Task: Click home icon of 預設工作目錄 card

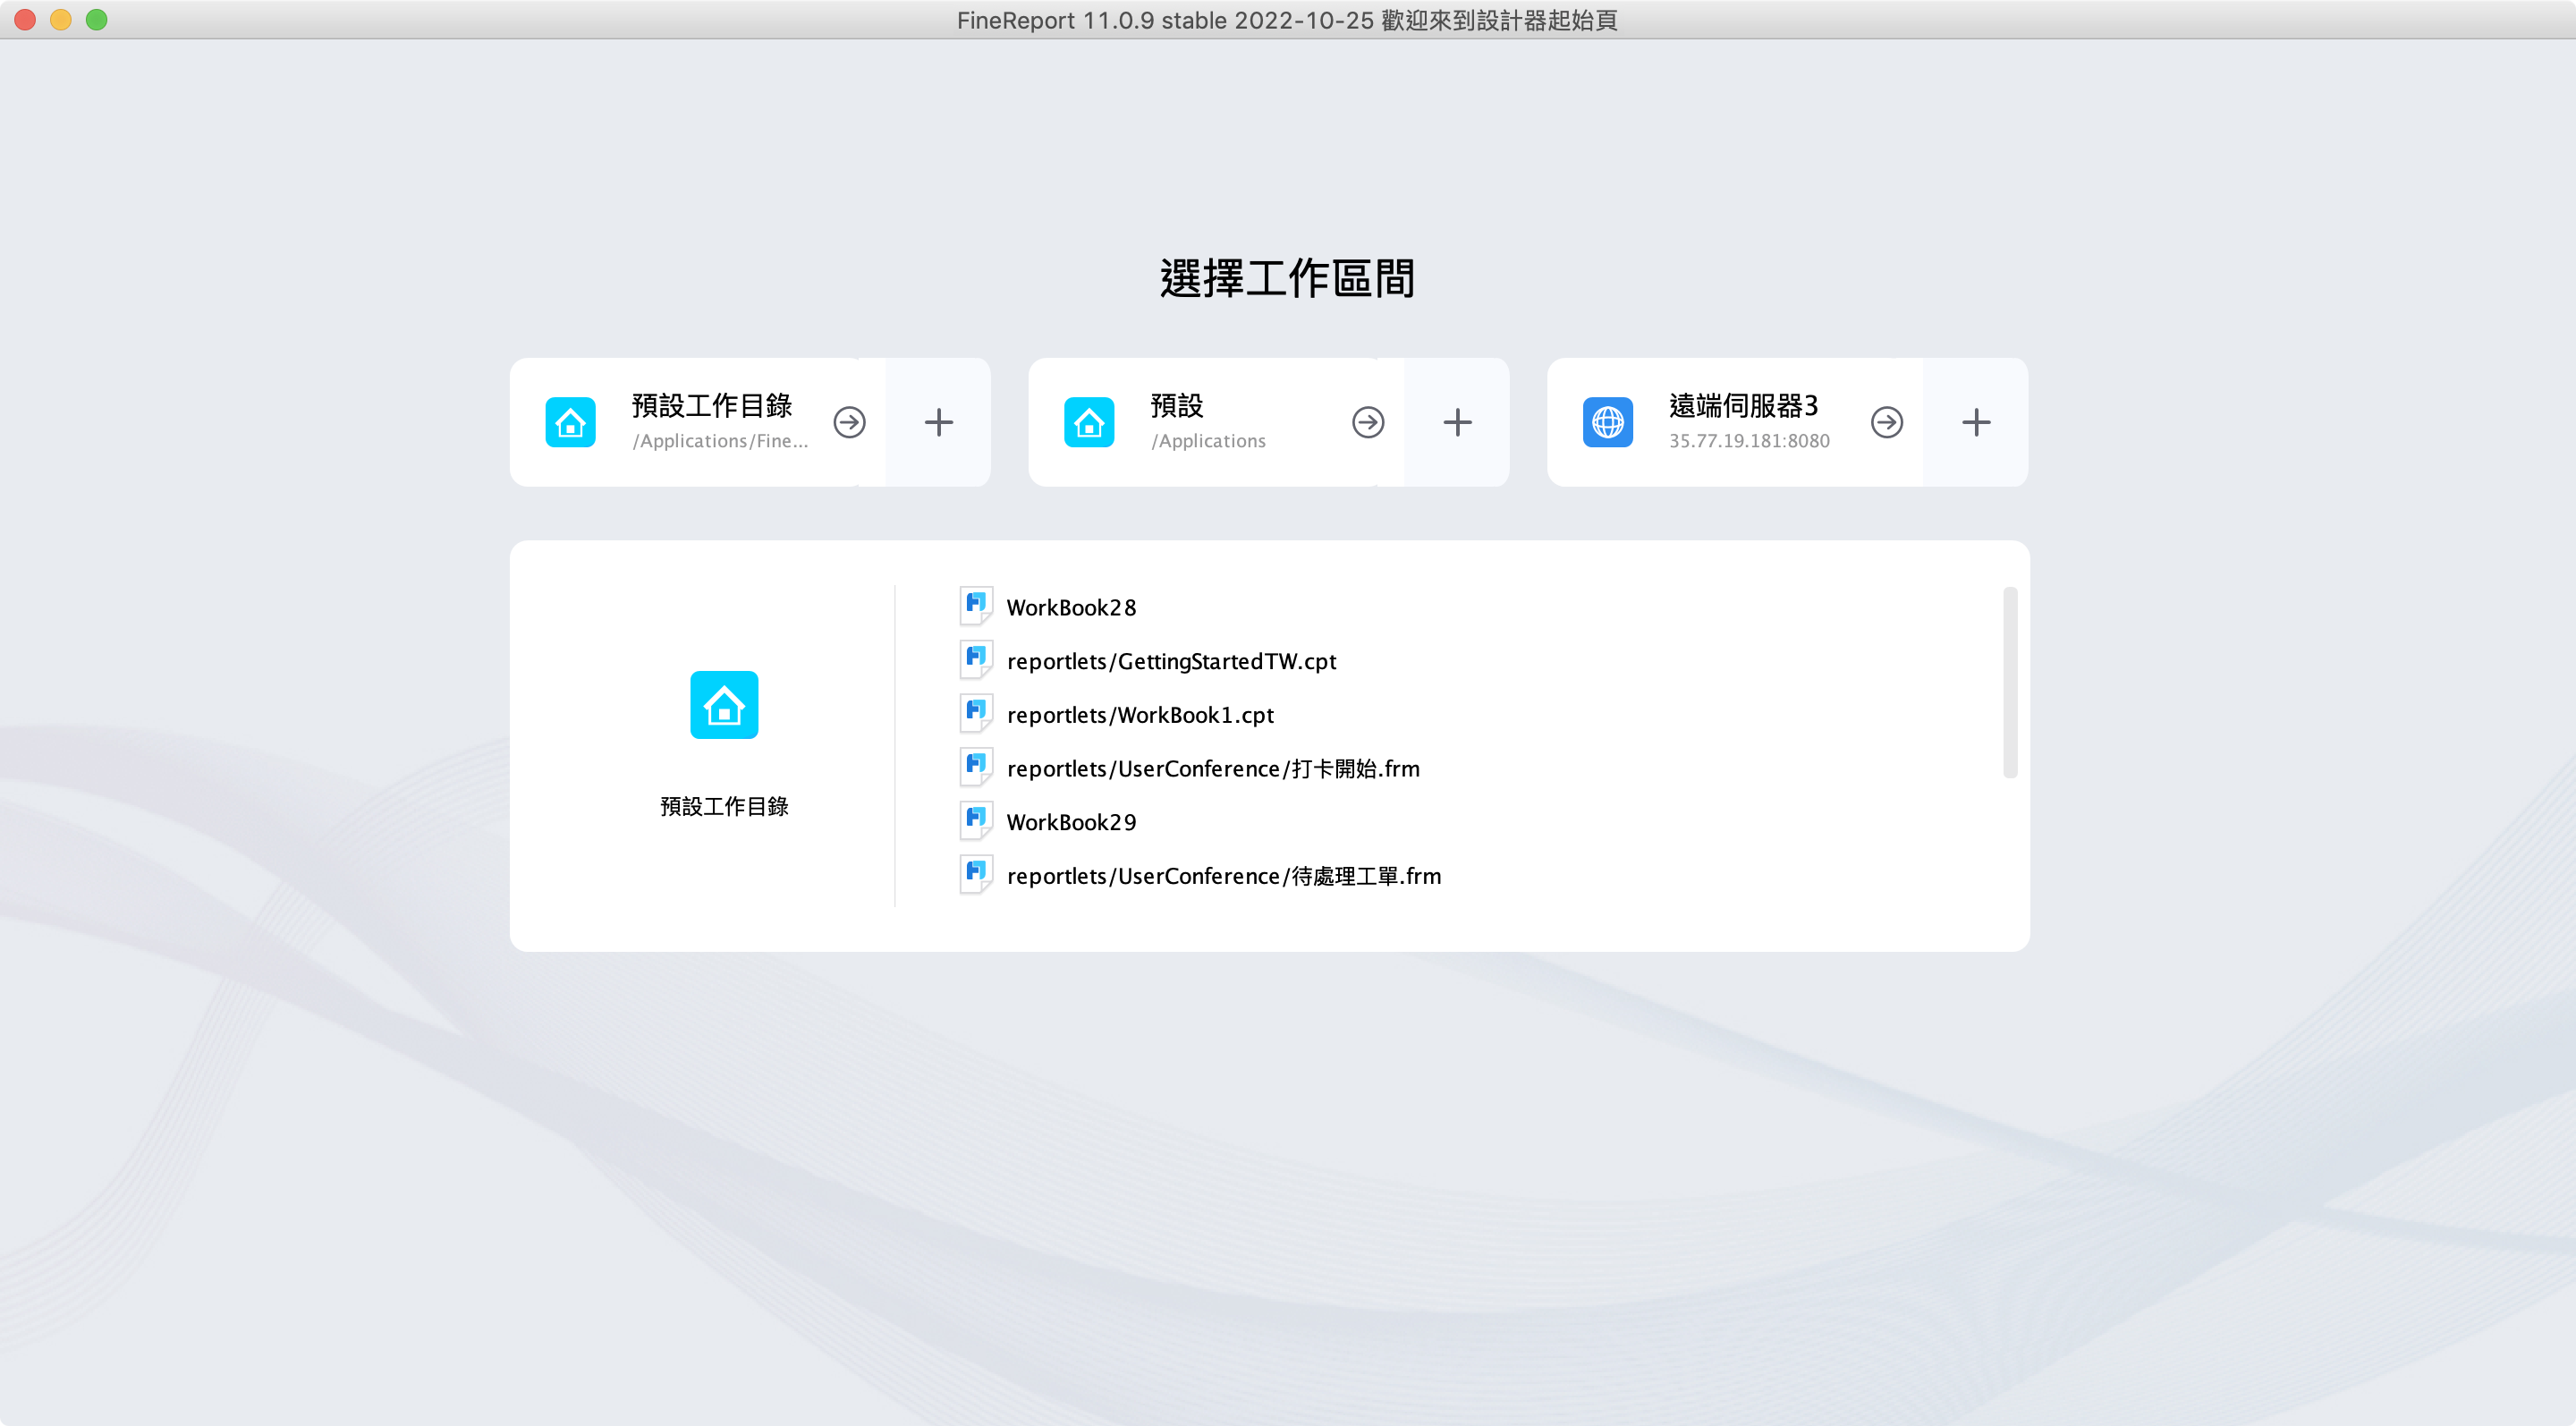Action: pos(570,422)
